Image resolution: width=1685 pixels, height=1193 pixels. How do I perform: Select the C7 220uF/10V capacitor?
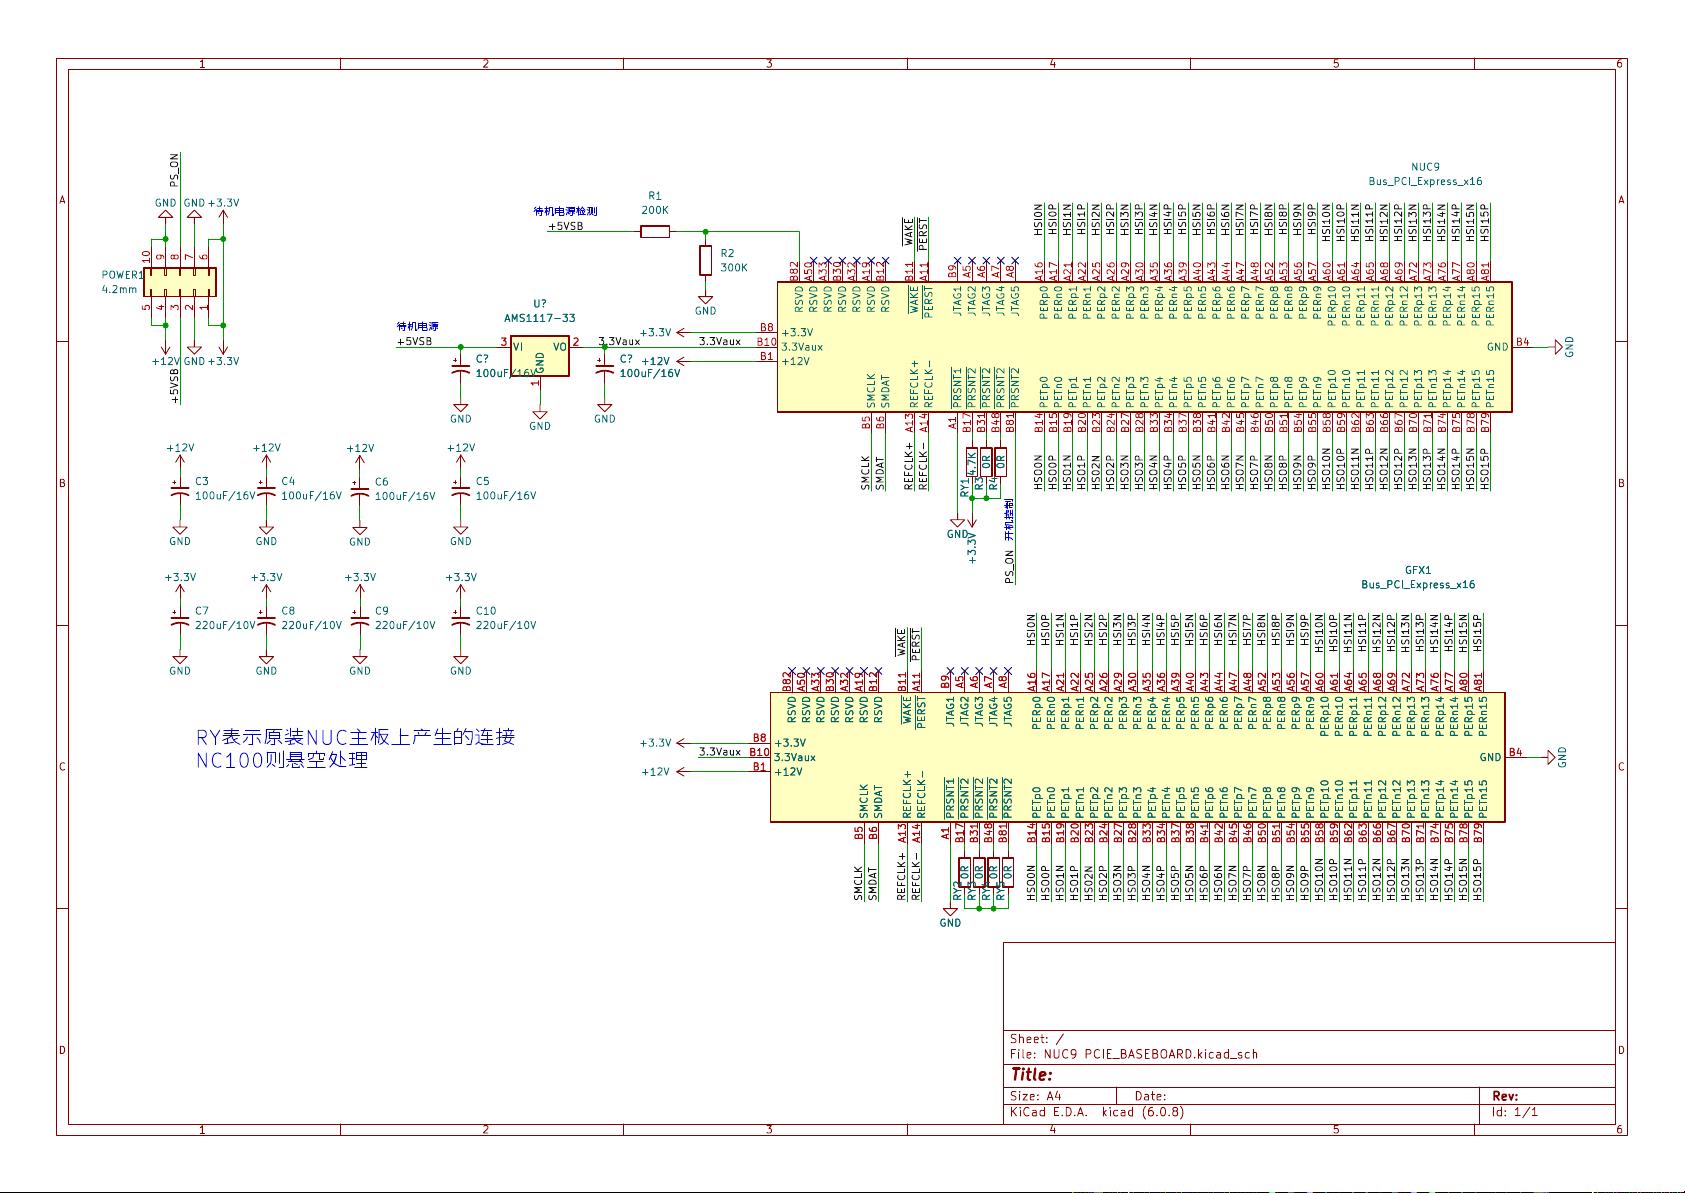[180, 620]
